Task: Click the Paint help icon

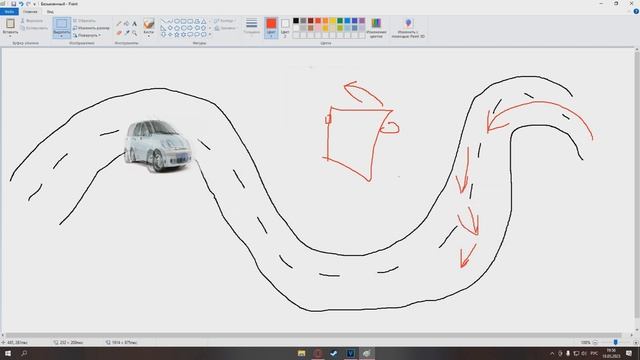Action: [x=636, y=11]
